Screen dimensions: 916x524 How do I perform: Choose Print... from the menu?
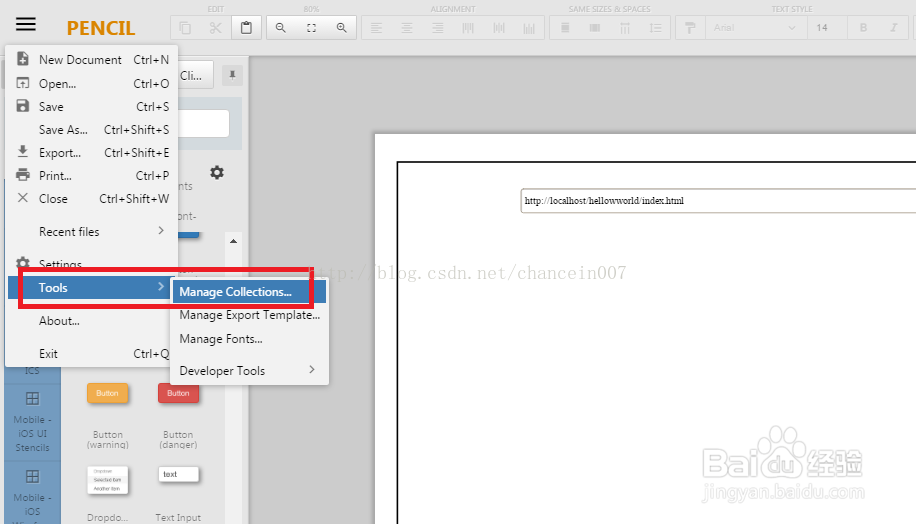[x=92, y=175]
